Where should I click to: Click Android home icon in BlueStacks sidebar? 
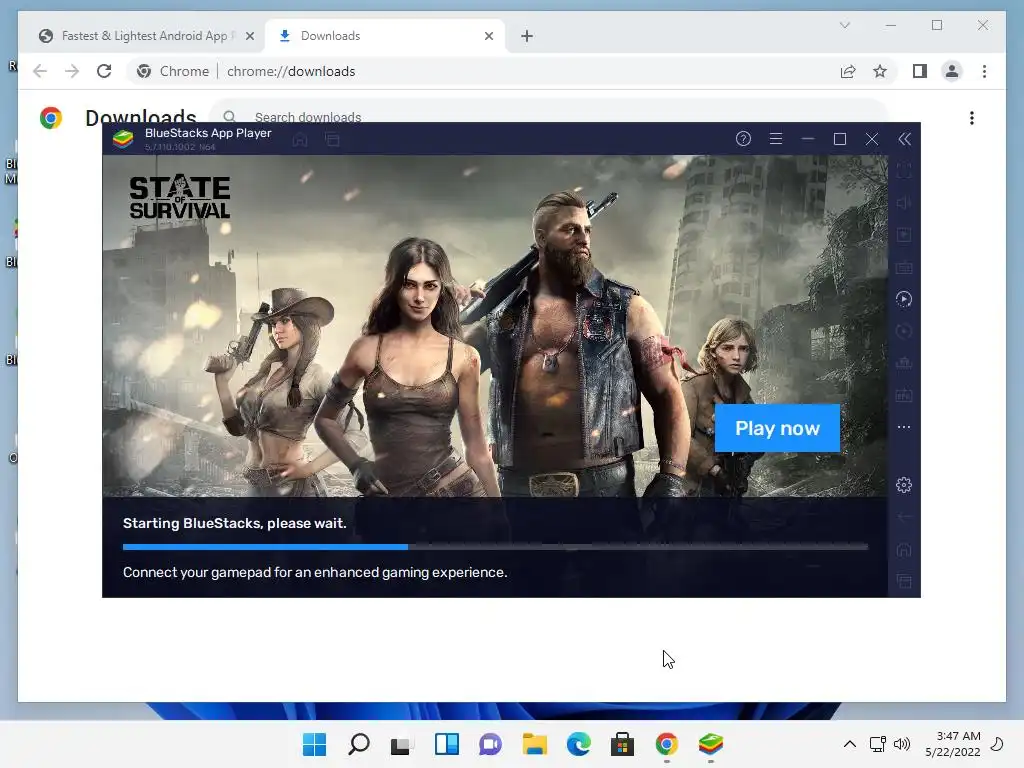pos(904,549)
